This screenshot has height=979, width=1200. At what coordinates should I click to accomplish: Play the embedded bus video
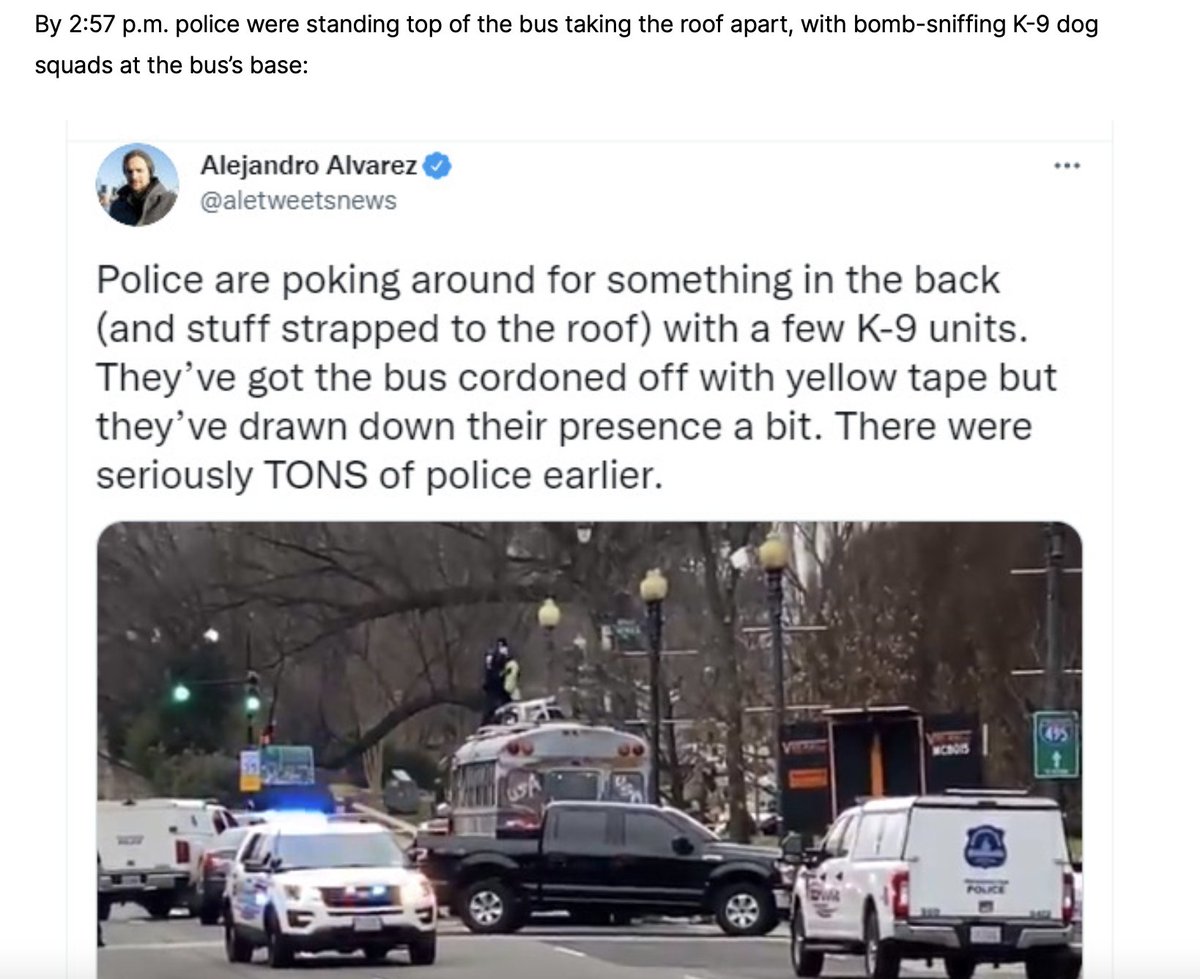[589, 749]
